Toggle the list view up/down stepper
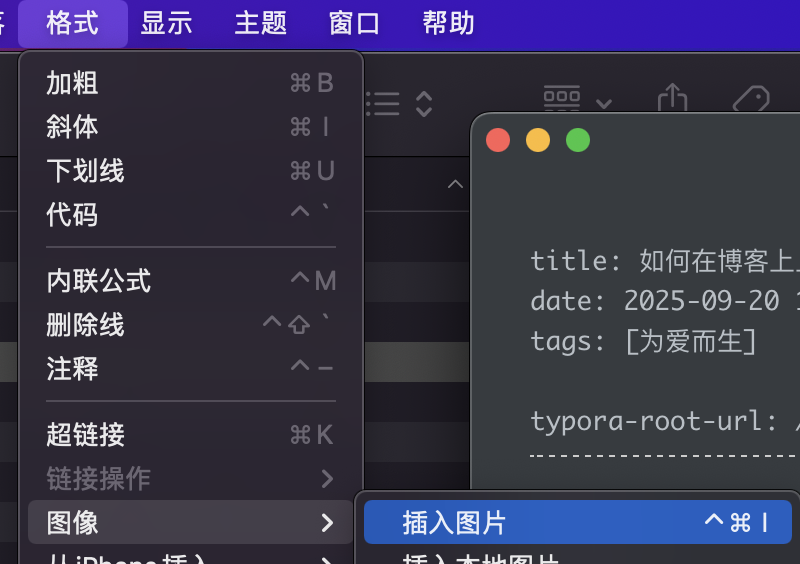800x564 pixels. pyautogui.click(x=424, y=104)
